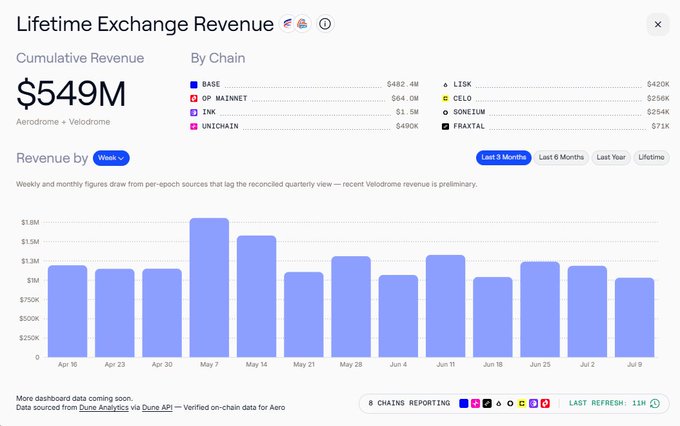The width and height of the screenshot is (680, 426).
Task: Click the May 7 x-axis date label
Action: pyautogui.click(x=209, y=364)
